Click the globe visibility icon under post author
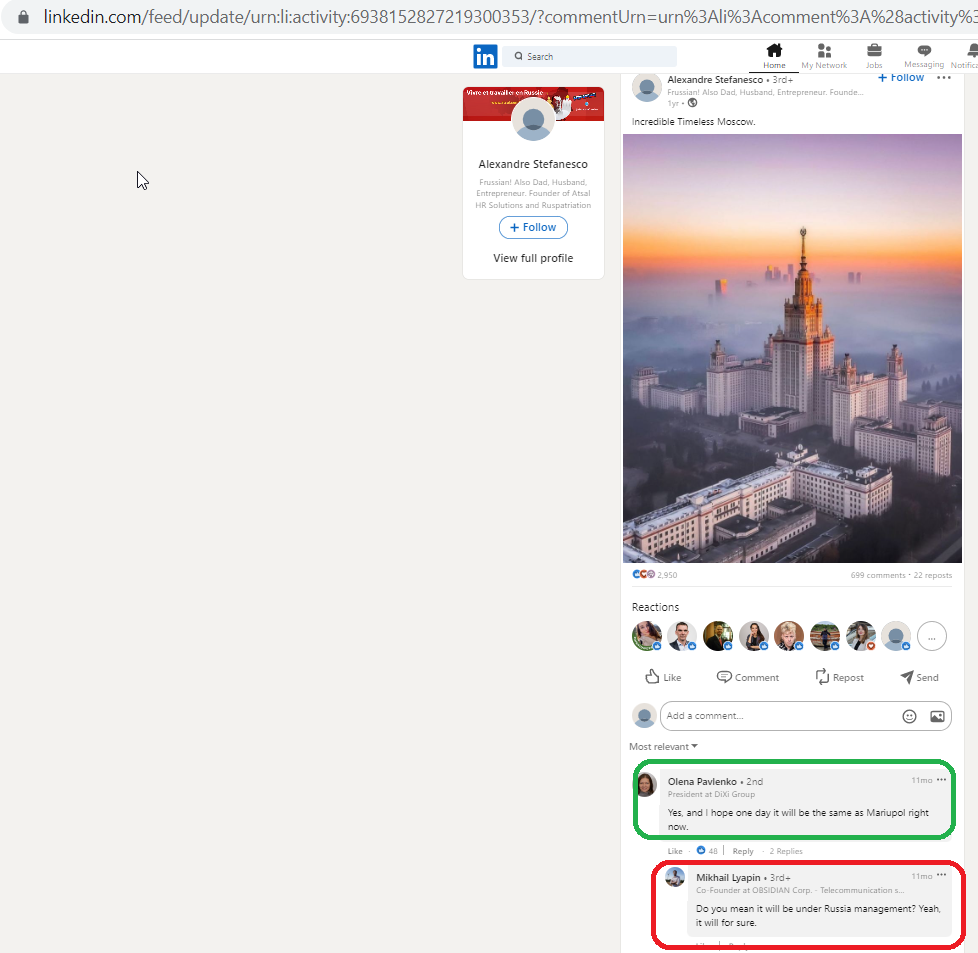Viewport: 978px width, 953px height. pyautogui.click(x=692, y=103)
